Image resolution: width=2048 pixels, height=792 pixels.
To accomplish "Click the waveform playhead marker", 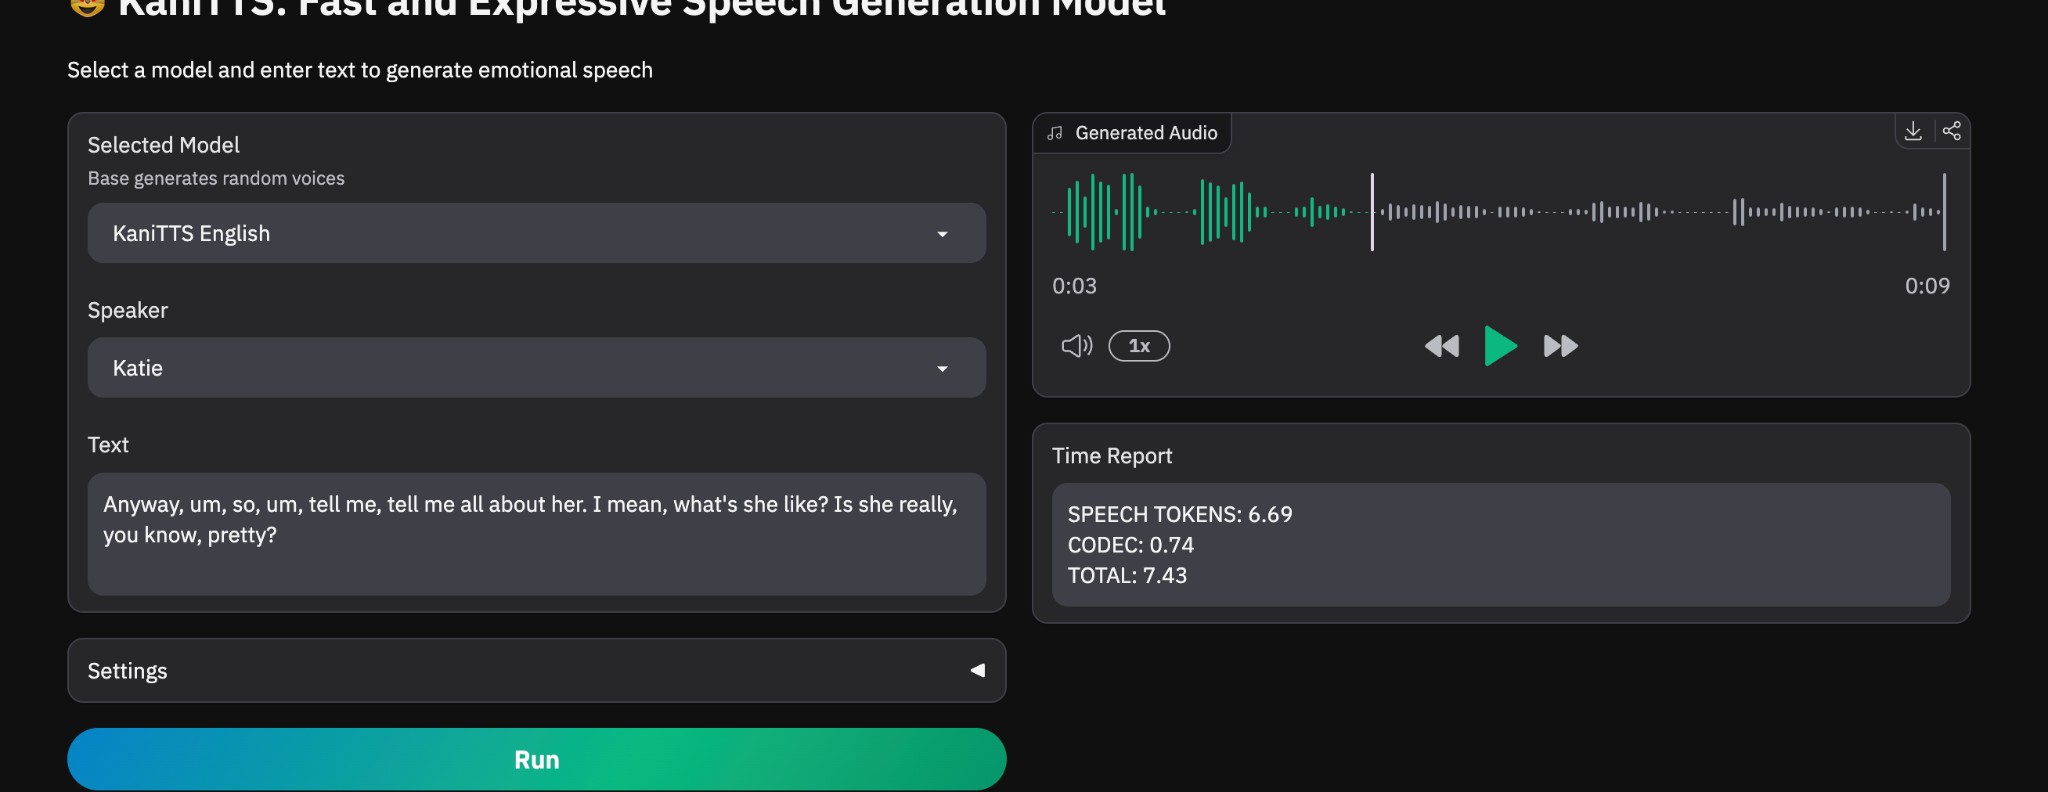I will point(1372,212).
